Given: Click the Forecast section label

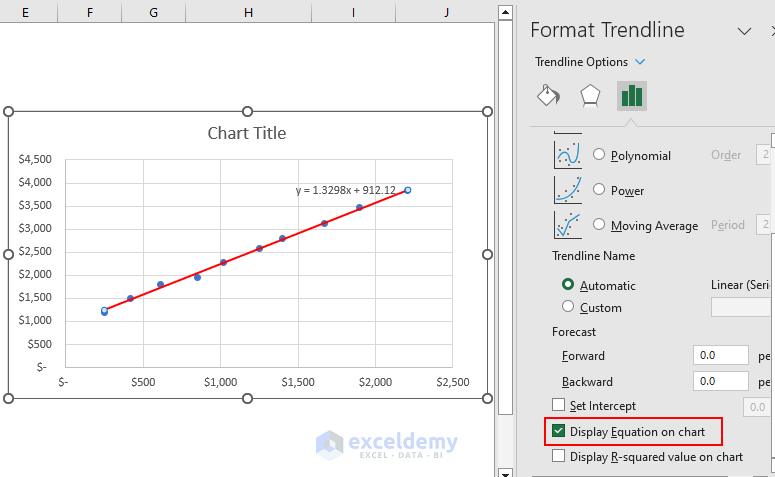Looking at the screenshot, I should [574, 332].
